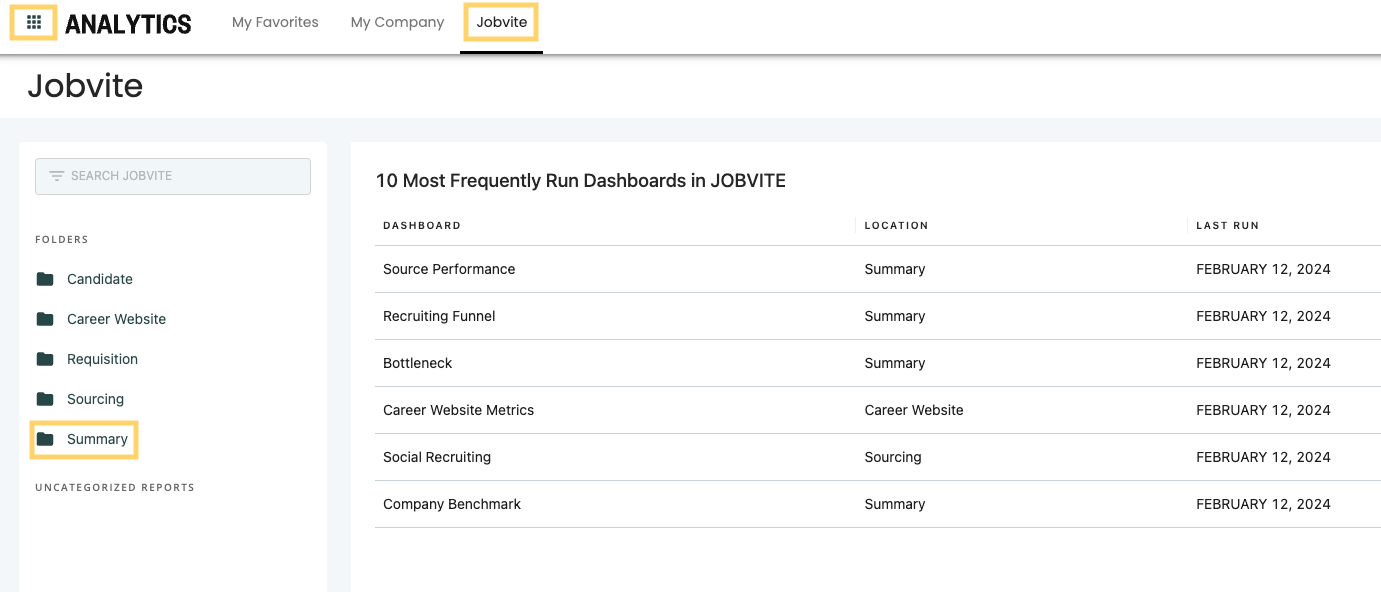Screen dimensions: 1381x592
Task: Click the Jobvite page title
Action: click(x=85, y=86)
